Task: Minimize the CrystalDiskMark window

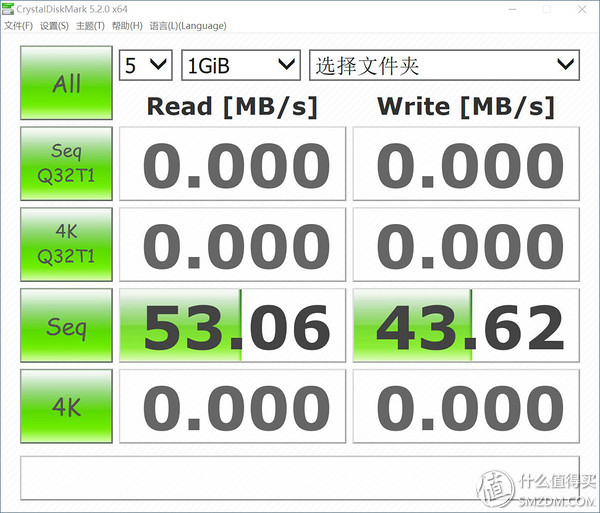Action: click(512, 9)
